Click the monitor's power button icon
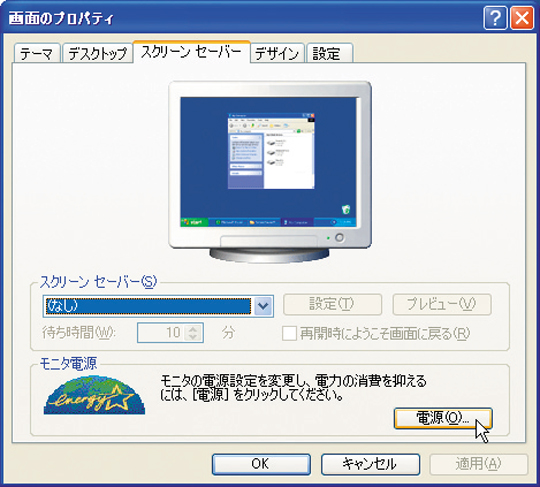This screenshot has height=487, width=540. 339,237
